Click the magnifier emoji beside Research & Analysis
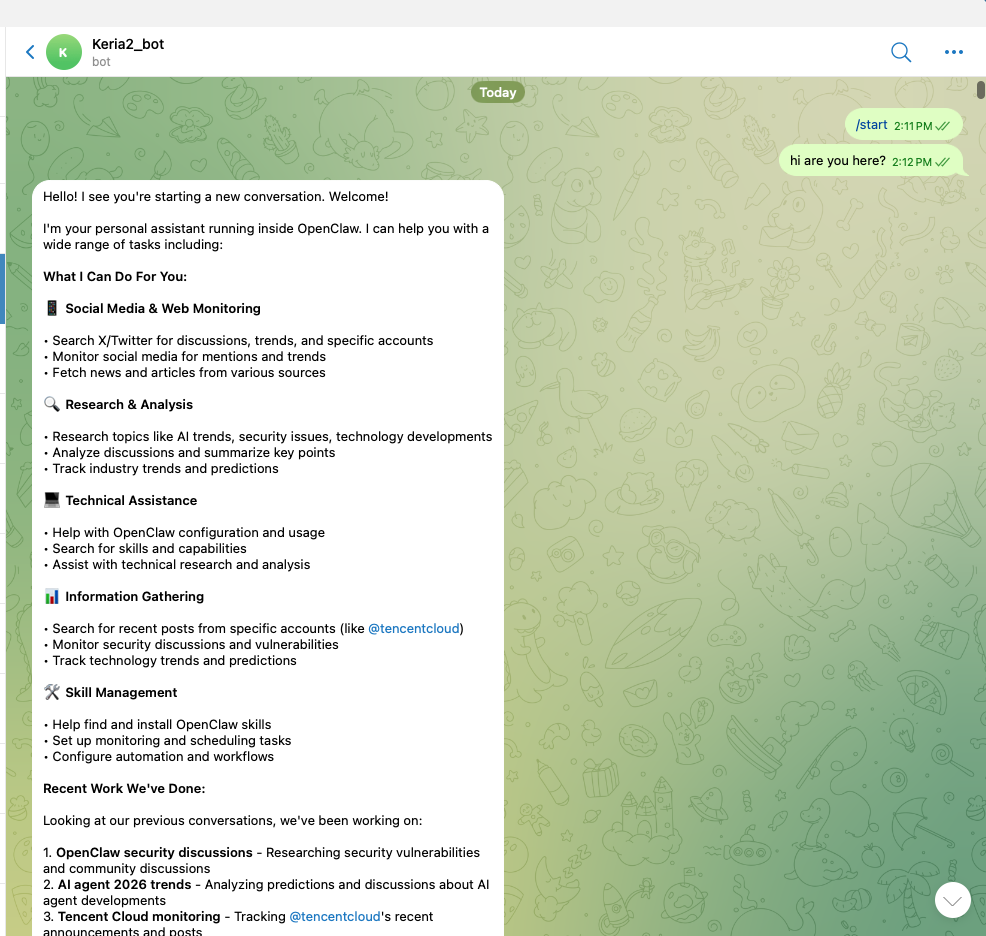The width and height of the screenshot is (986, 936). (52, 404)
